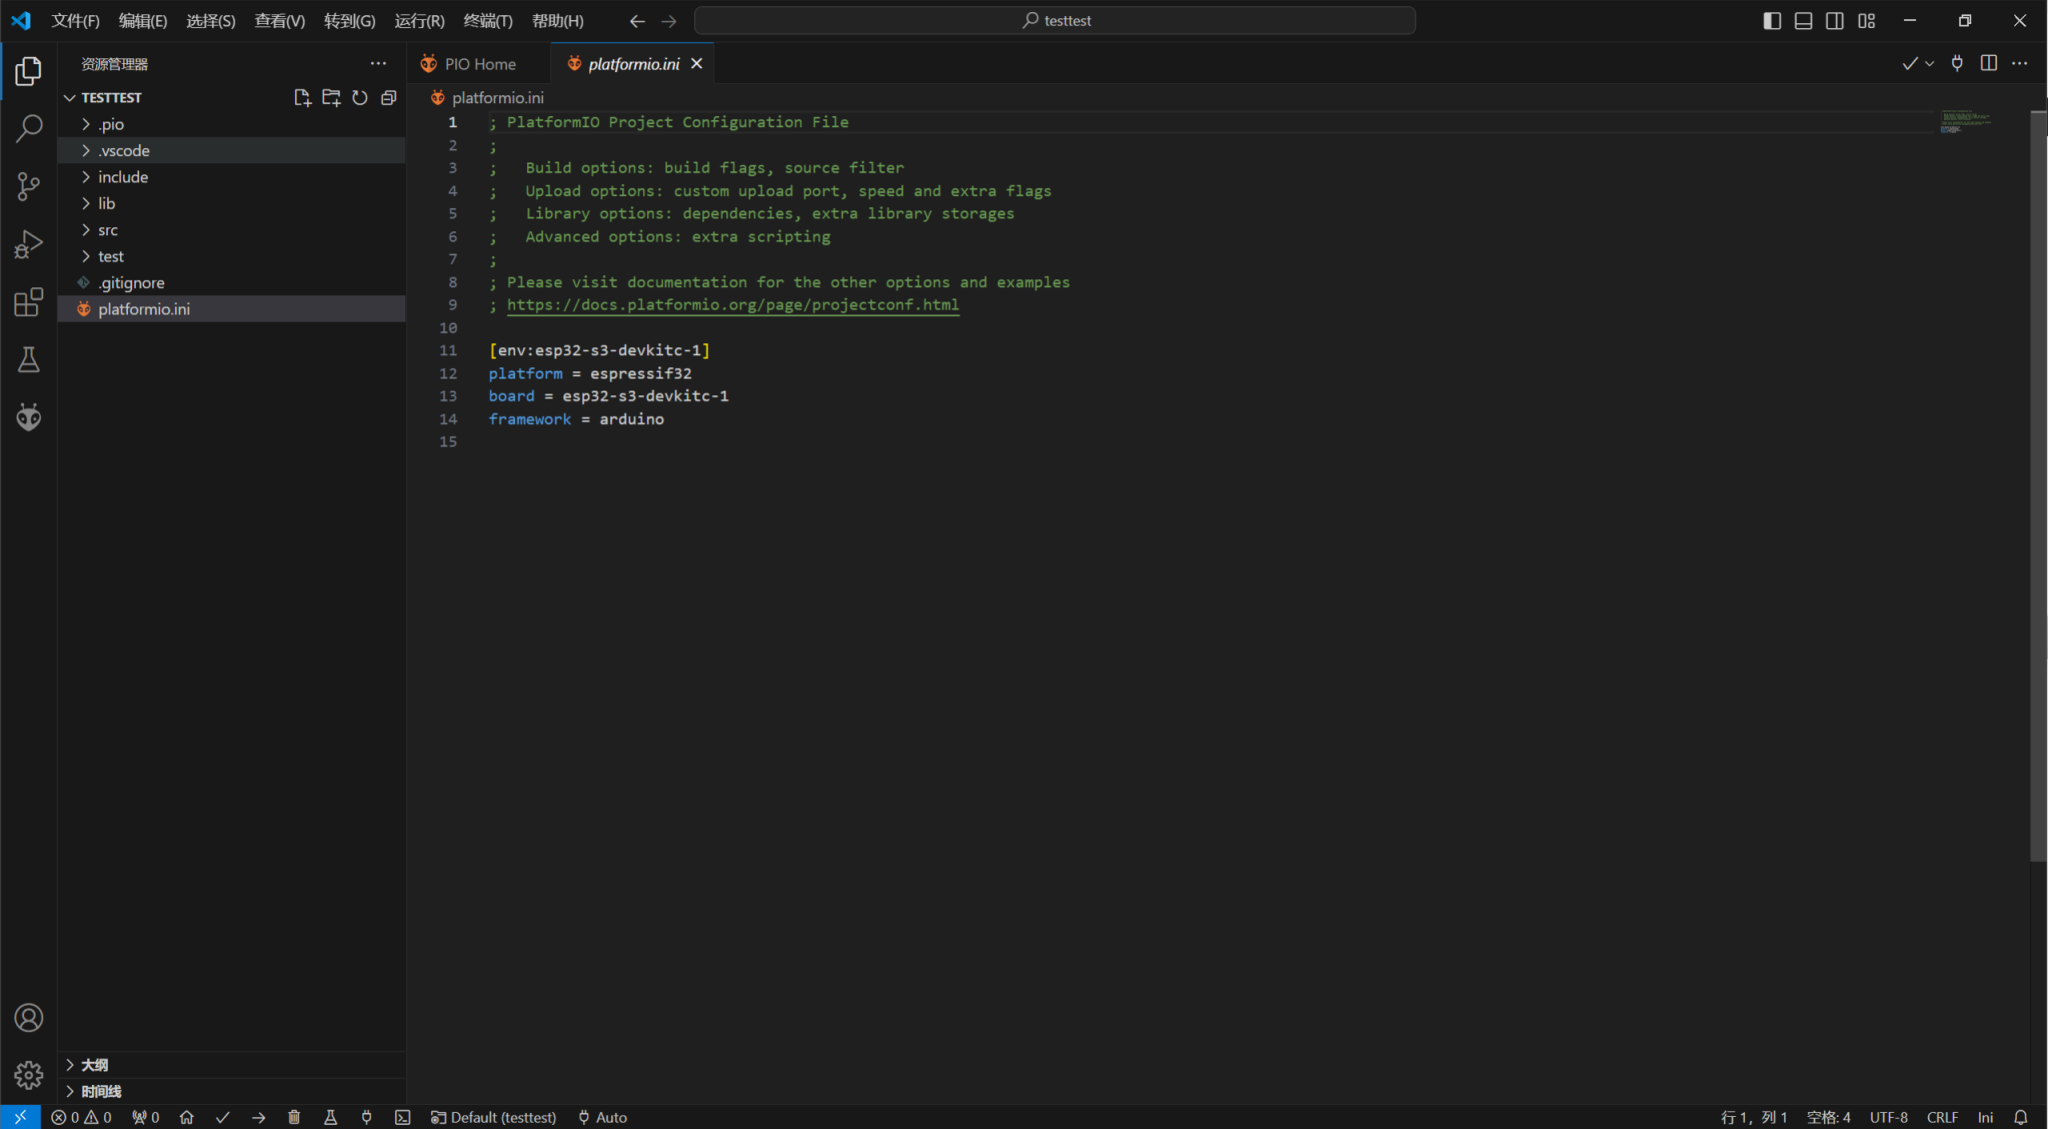Expand the src folder
This screenshot has width=2048, height=1129.
[108, 230]
